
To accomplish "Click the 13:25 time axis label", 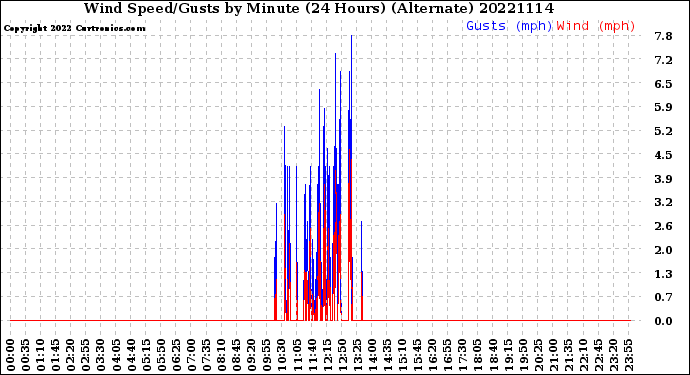I will (358, 355).
